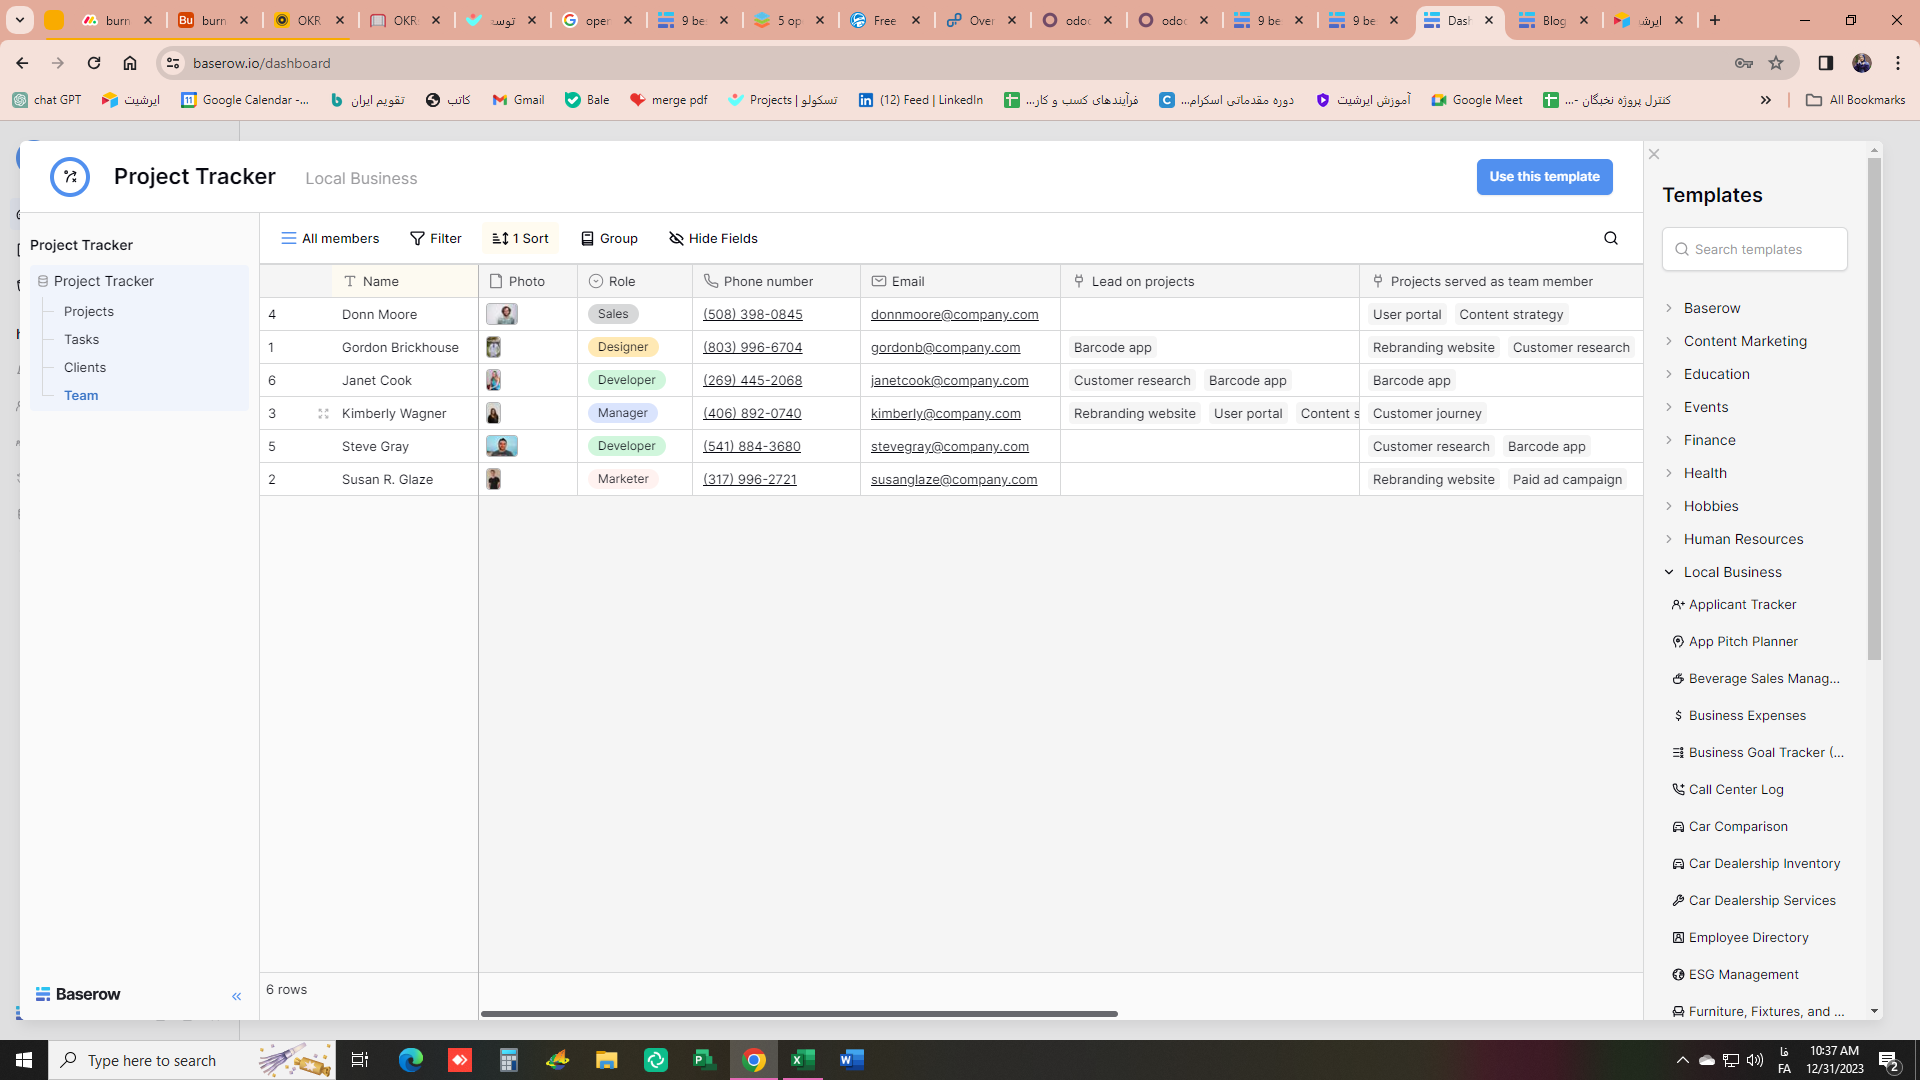
Task: Click the horizontal scrollbar under the grid
Action: [798, 1013]
